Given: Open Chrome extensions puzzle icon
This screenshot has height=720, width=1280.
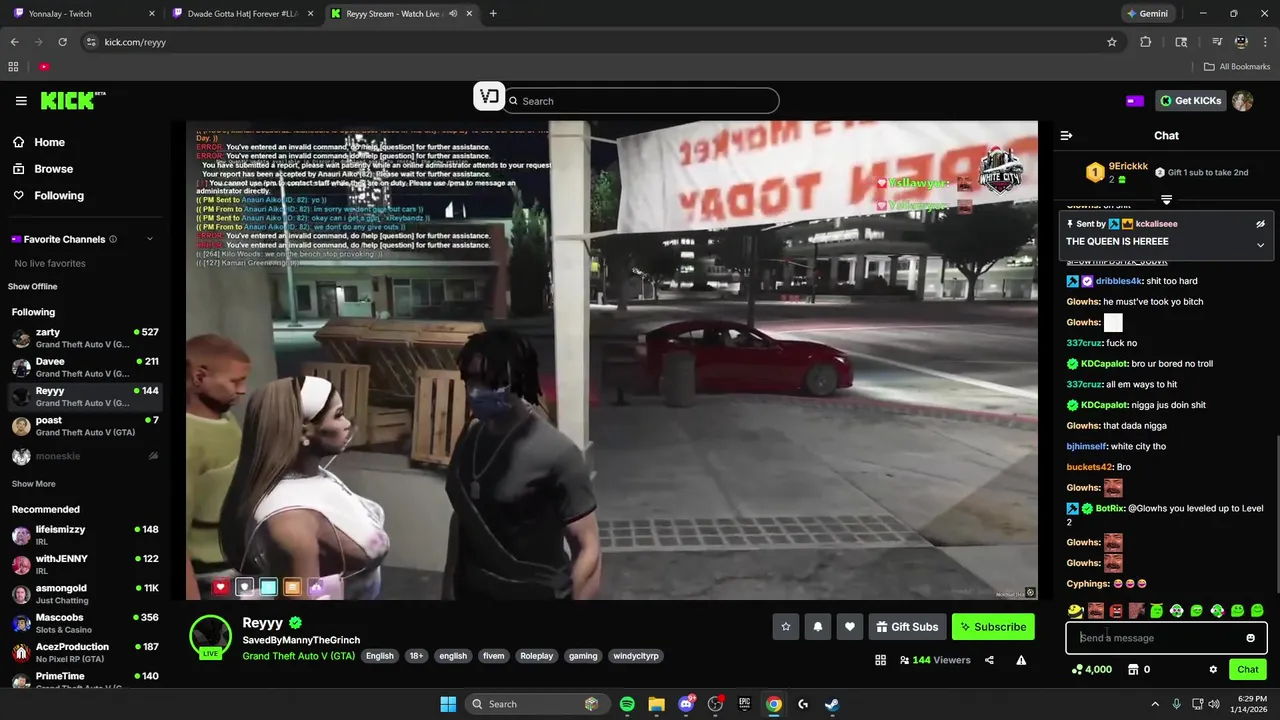Looking at the screenshot, I should [1146, 42].
